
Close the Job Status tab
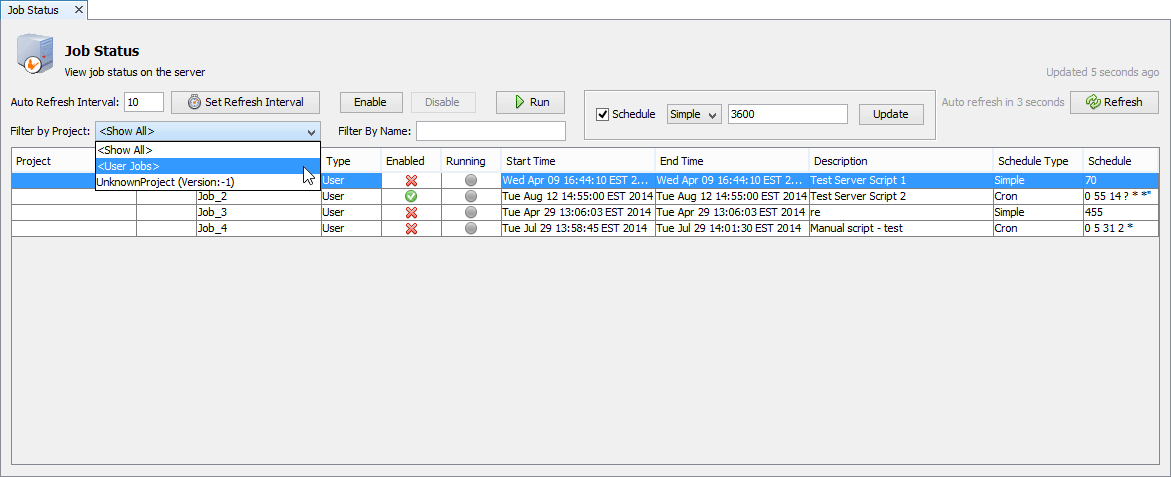[x=78, y=10]
